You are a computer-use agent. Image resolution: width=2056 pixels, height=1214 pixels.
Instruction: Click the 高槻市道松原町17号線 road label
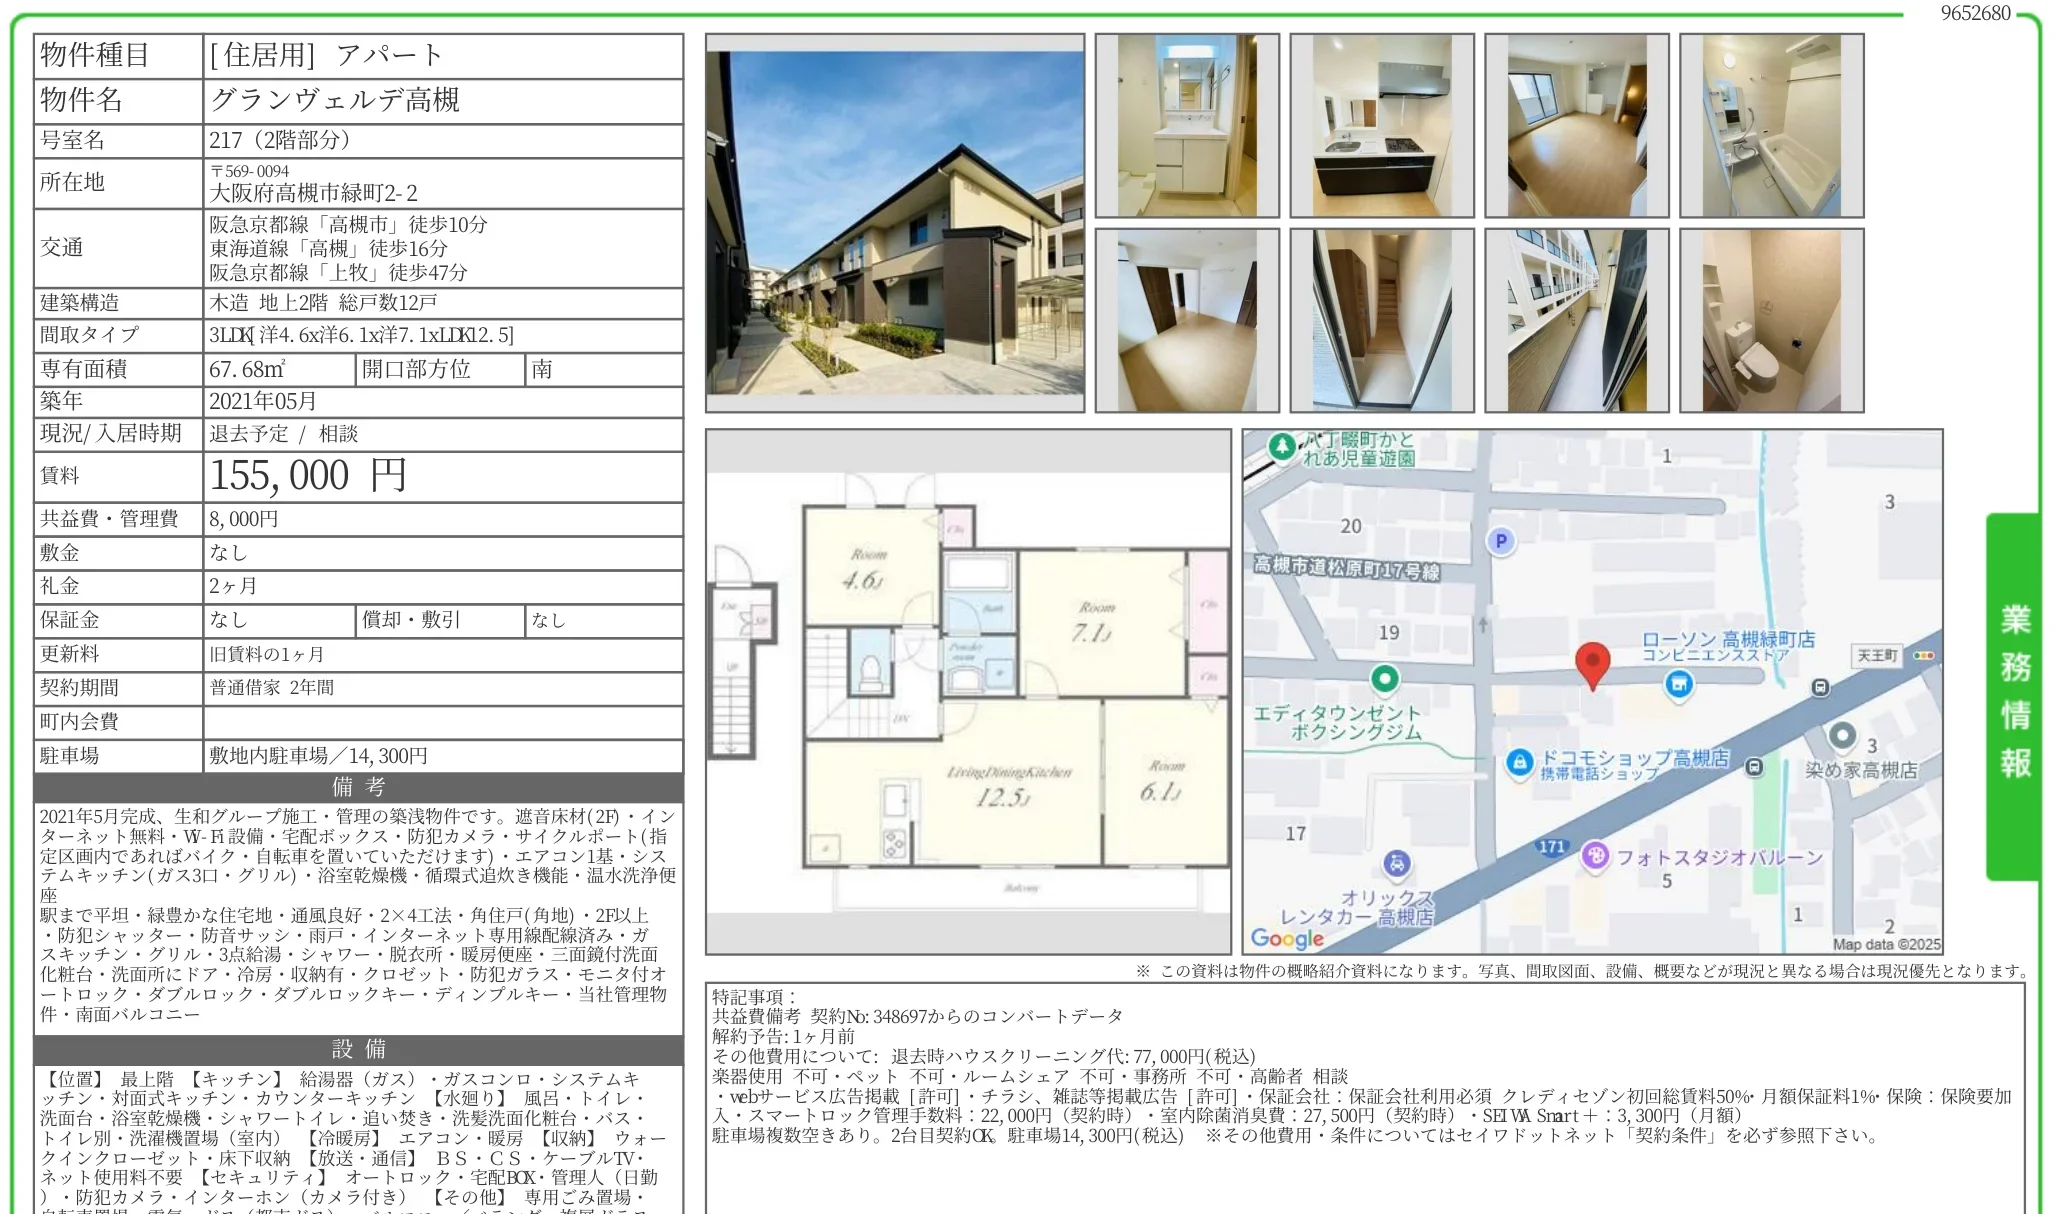1347,568
